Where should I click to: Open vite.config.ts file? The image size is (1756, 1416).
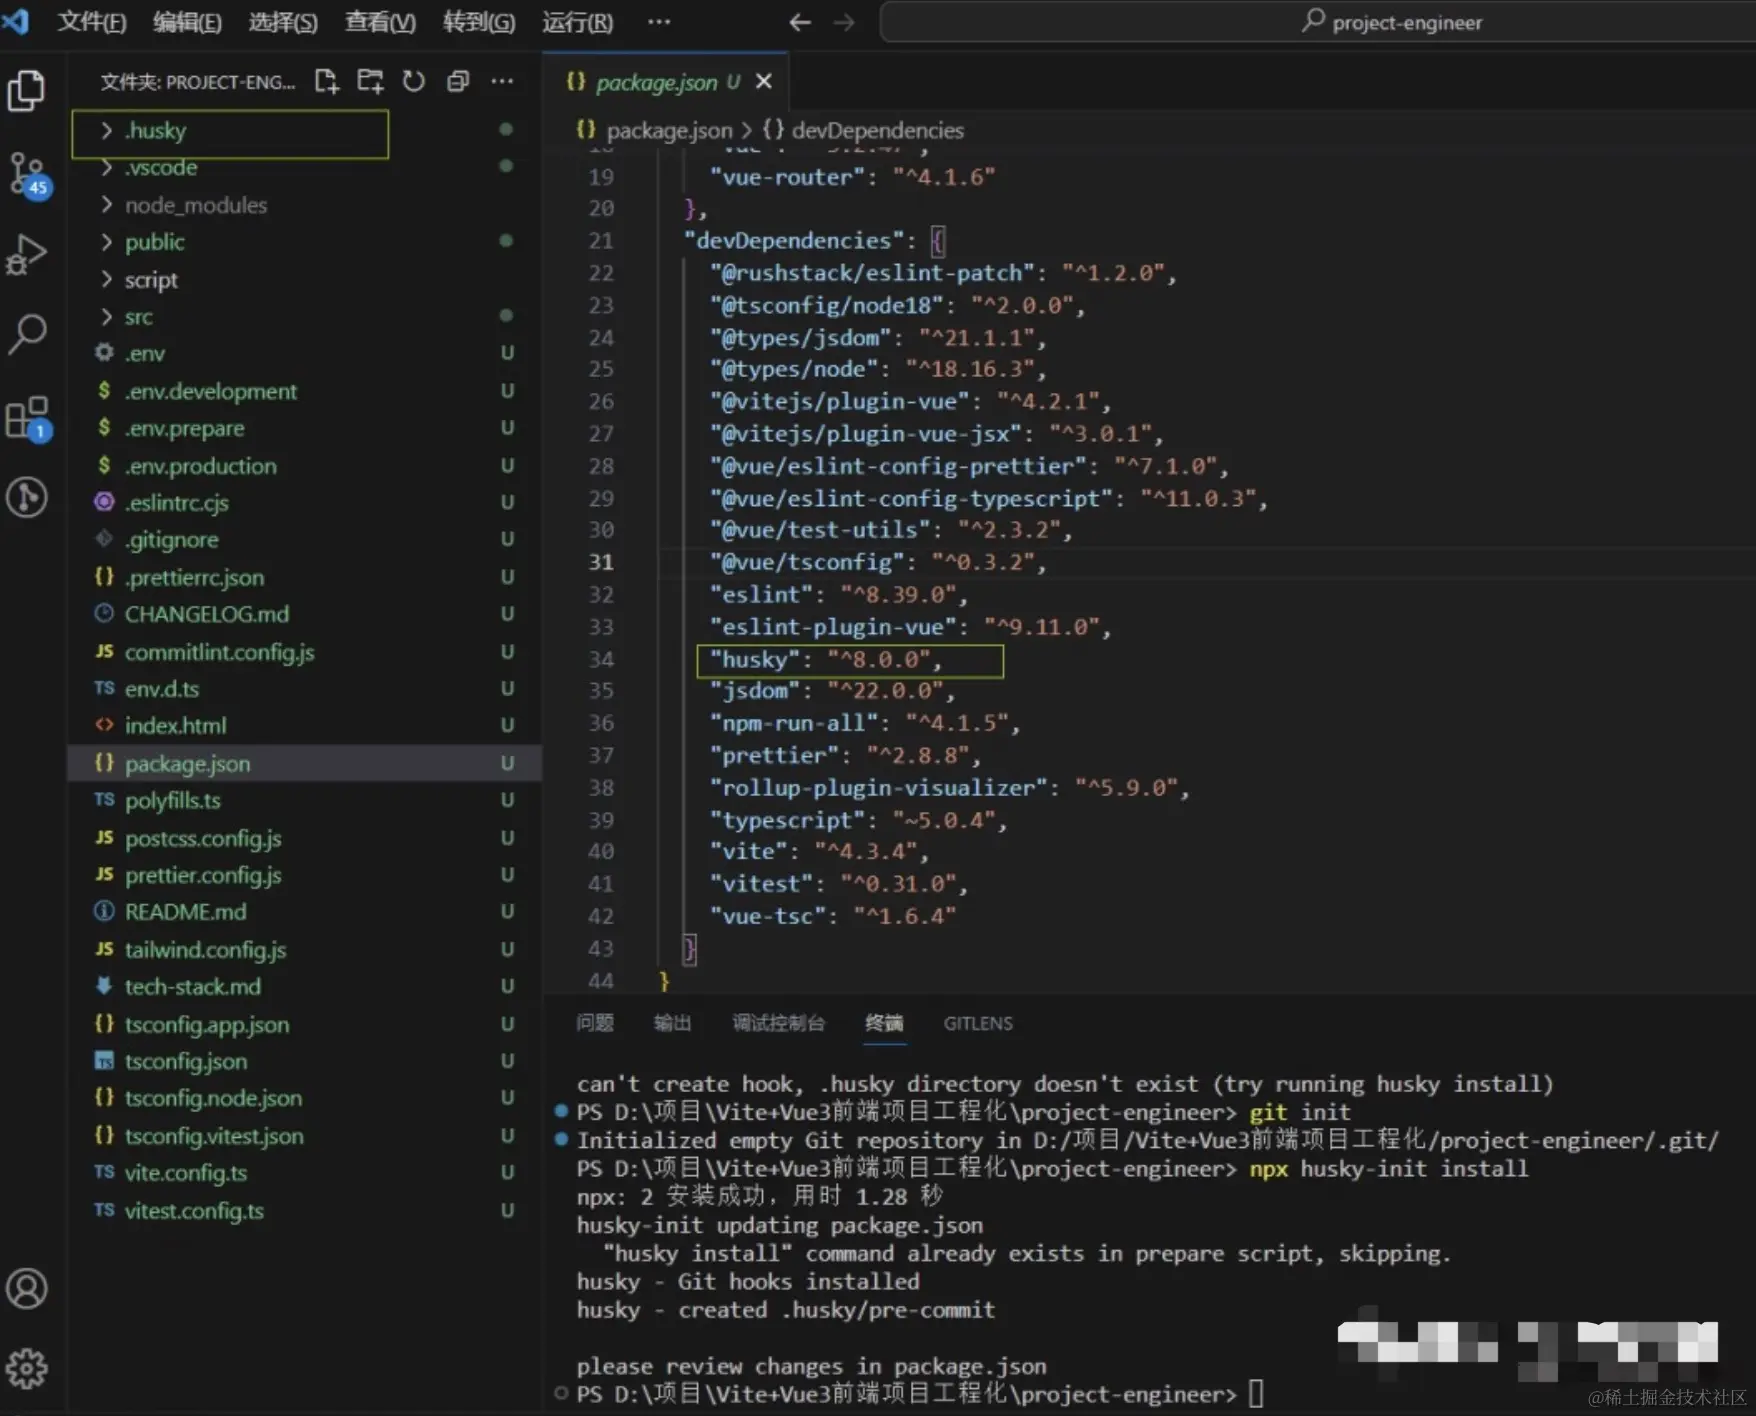305,1173
